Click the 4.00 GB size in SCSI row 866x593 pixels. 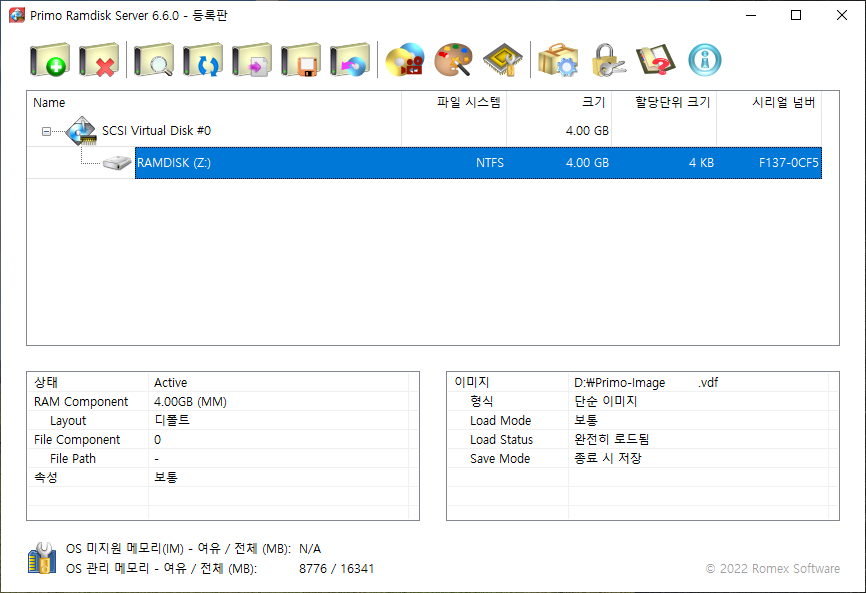[x=587, y=131]
